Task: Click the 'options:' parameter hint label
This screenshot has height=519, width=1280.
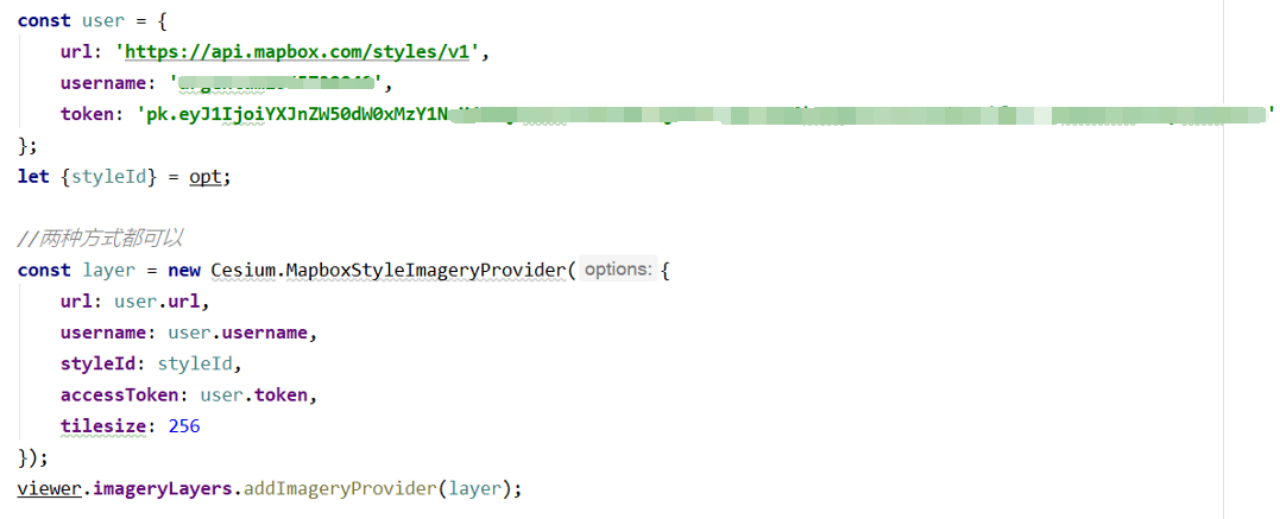Action: (618, 270)
